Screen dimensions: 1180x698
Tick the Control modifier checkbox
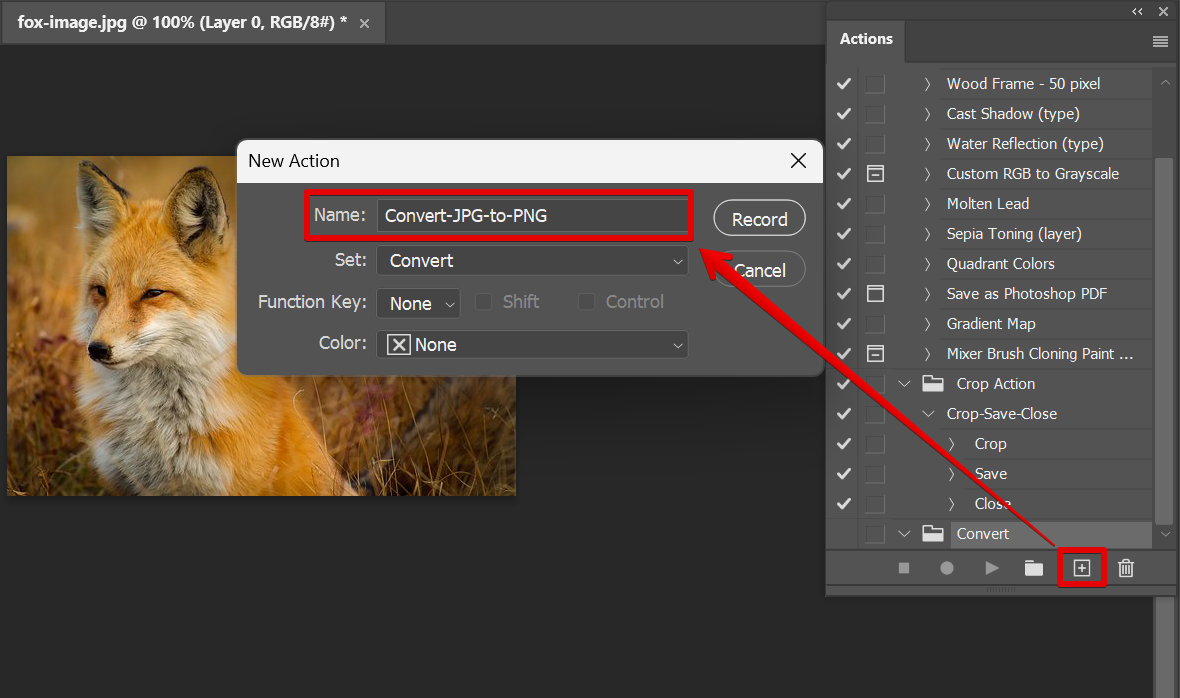coord(586,302)
